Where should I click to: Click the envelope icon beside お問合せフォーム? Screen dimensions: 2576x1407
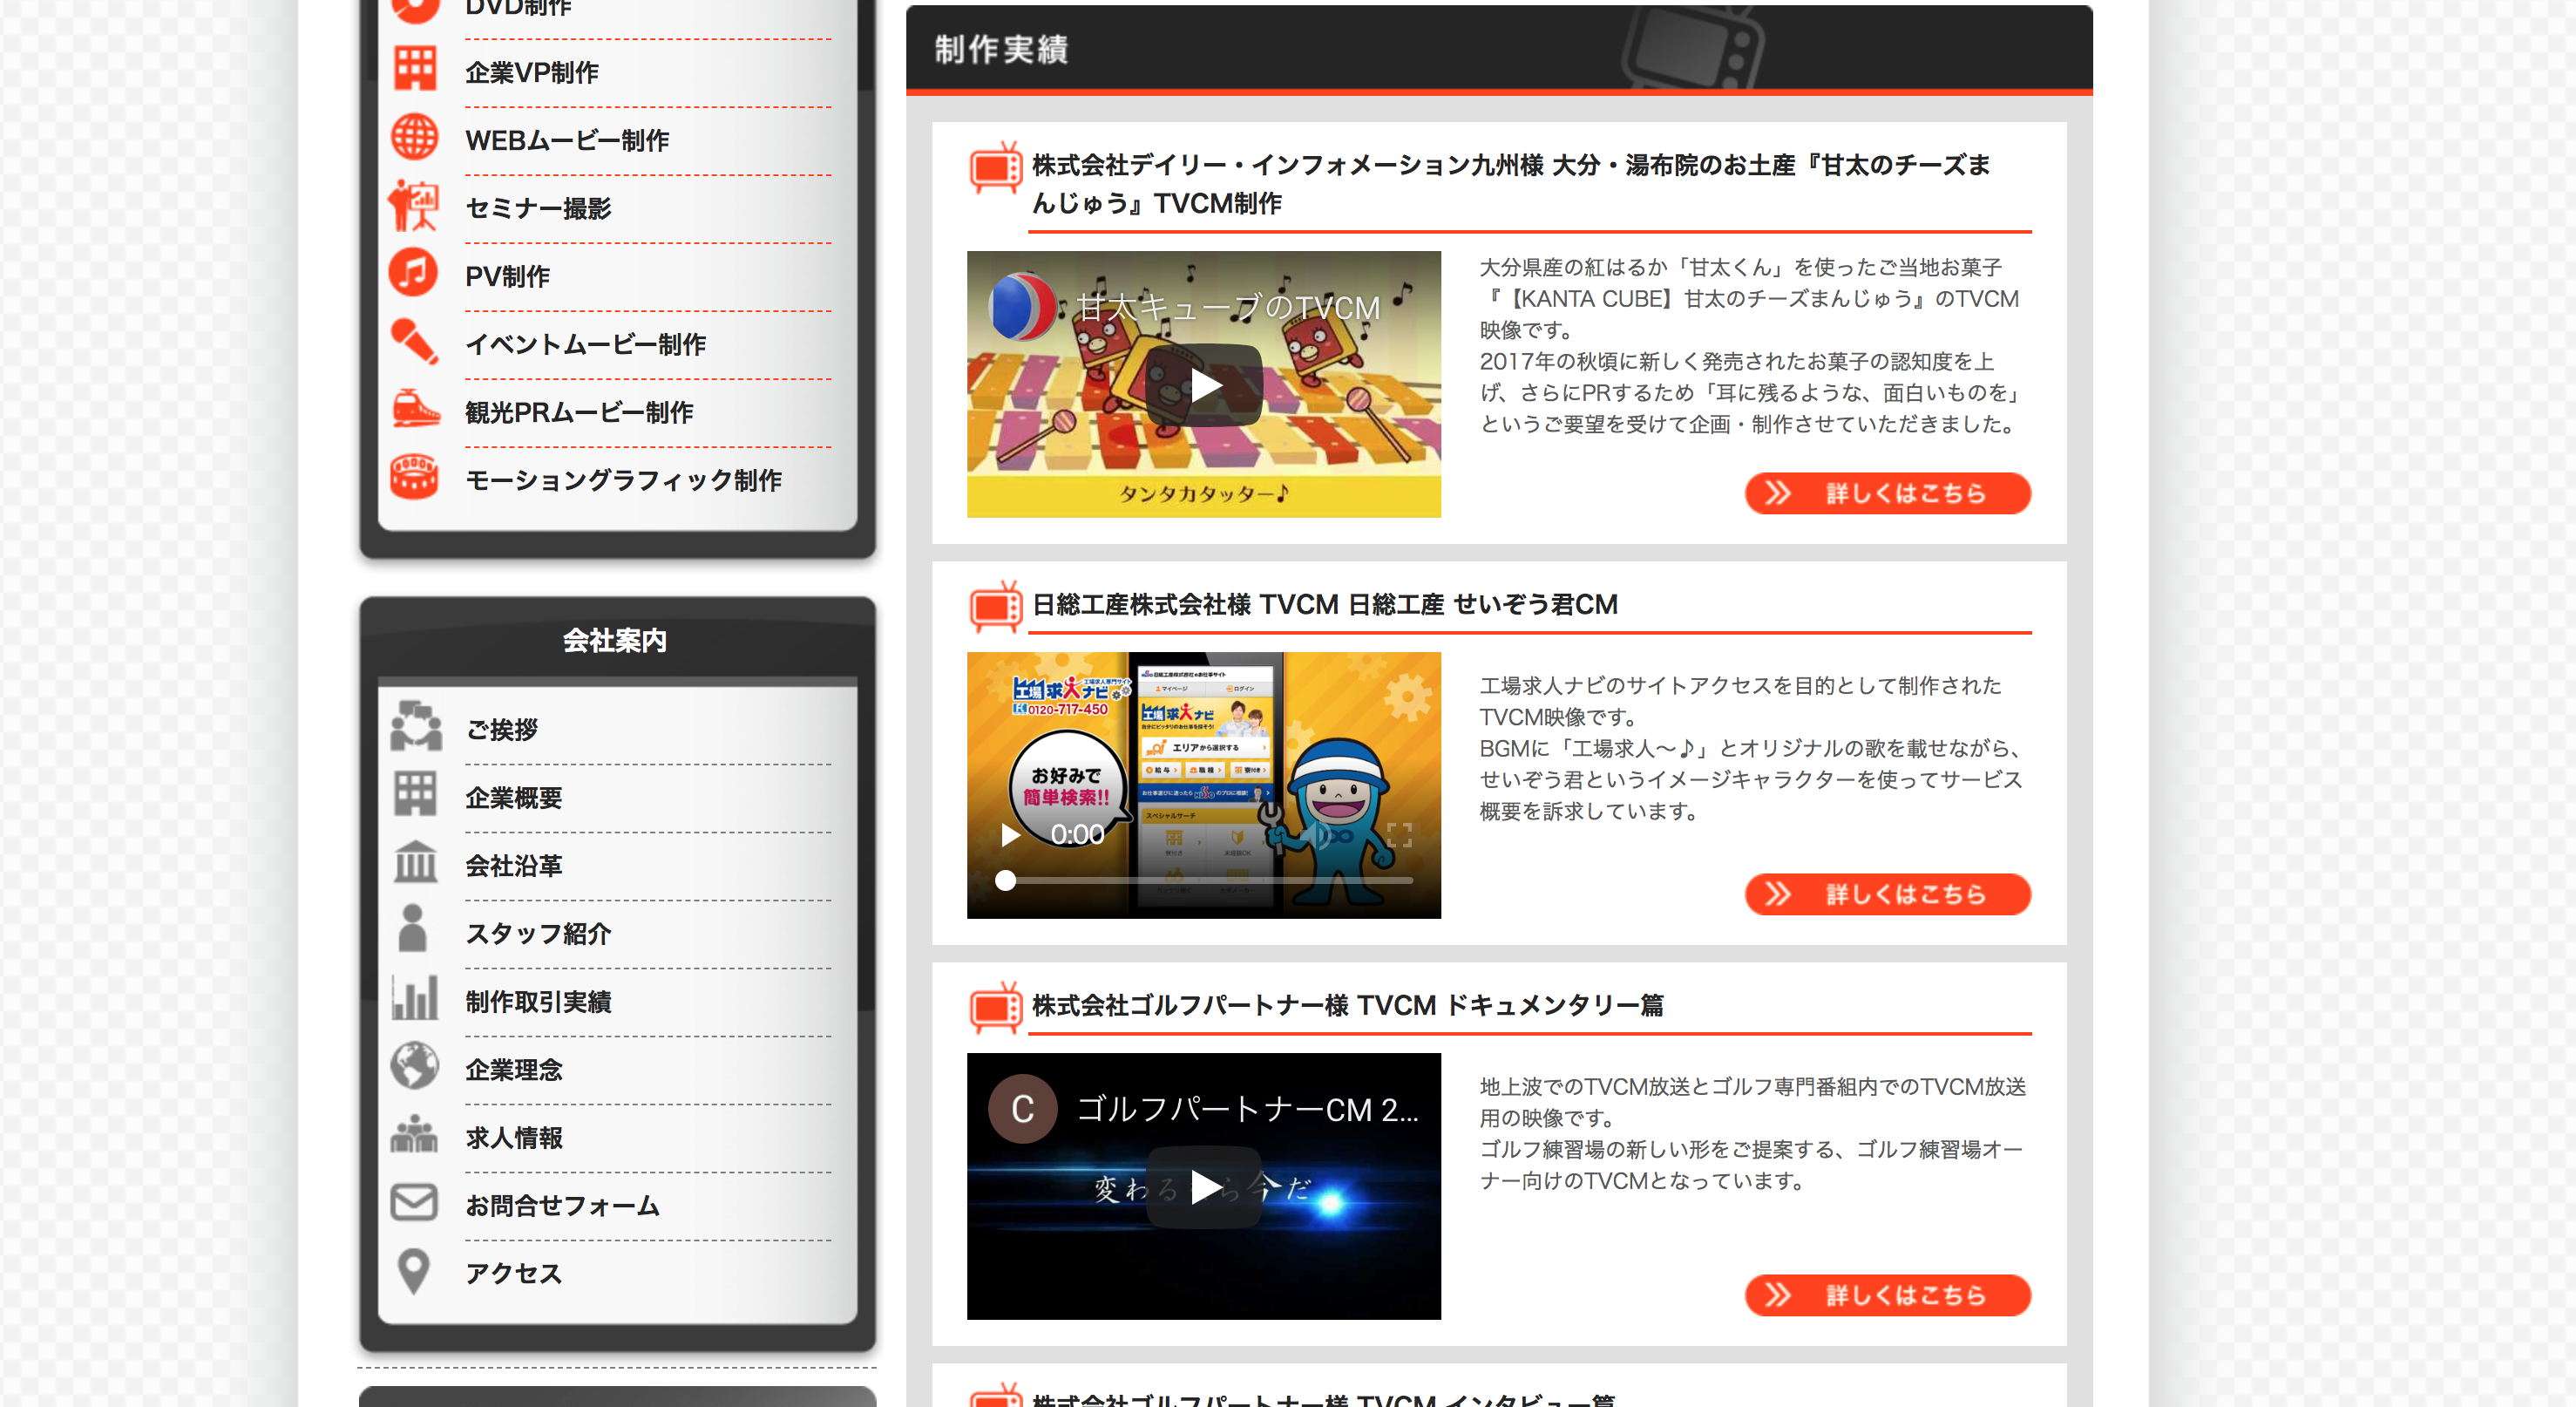pos(414,1203)
